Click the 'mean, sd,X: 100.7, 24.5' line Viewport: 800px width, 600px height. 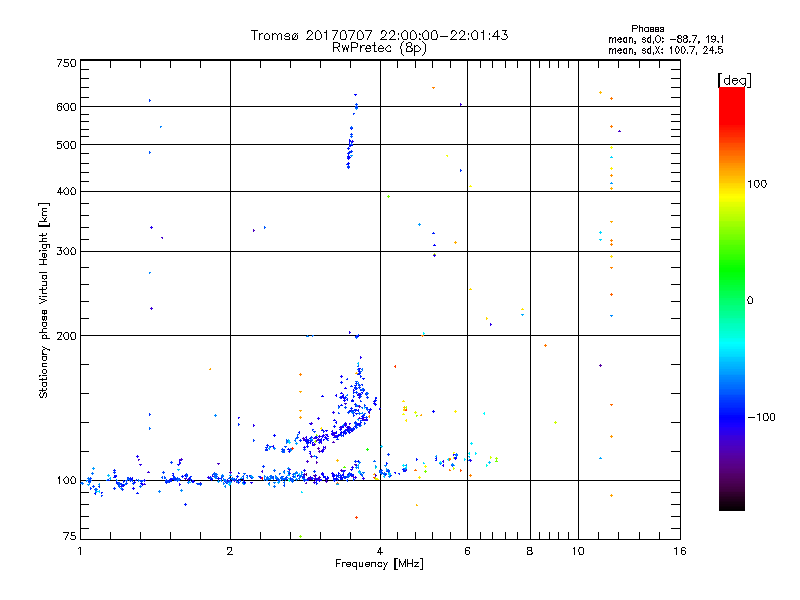pos(666,50)
